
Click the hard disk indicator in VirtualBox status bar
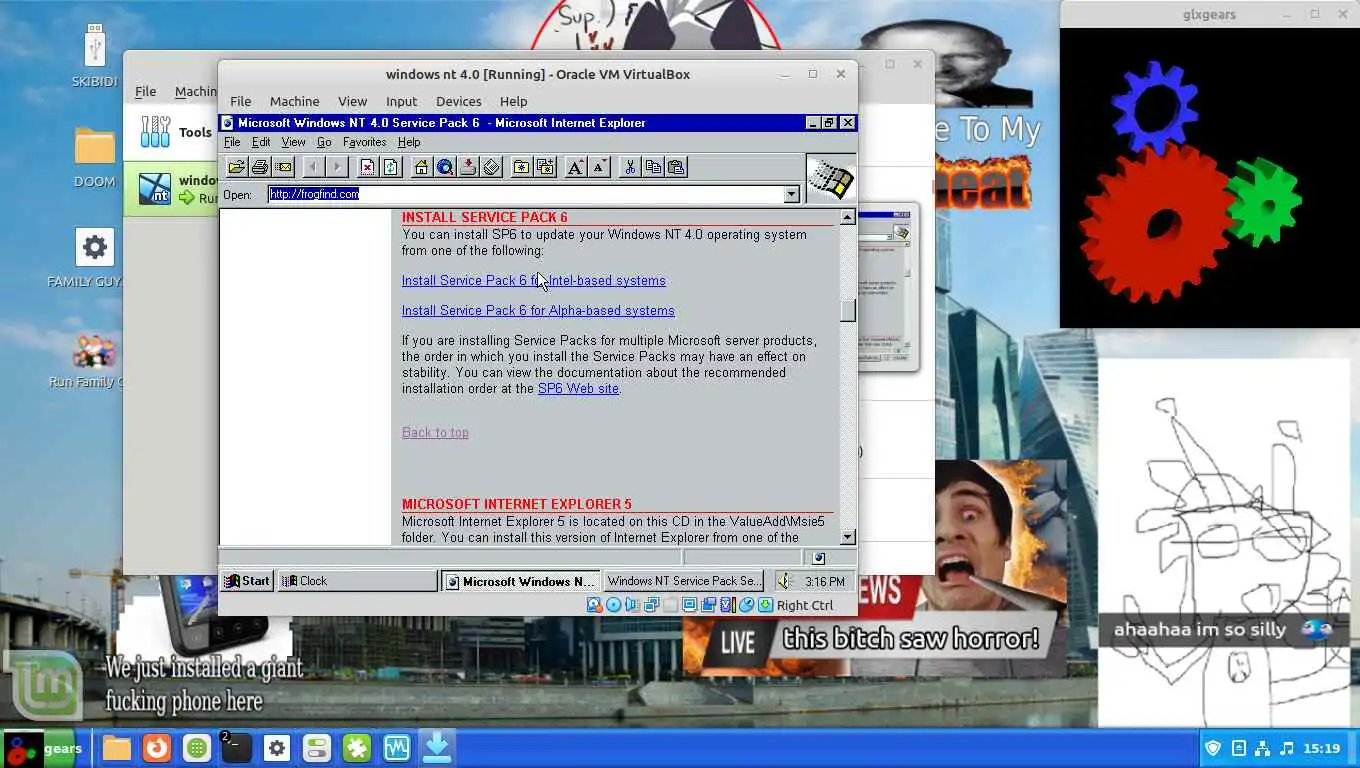coord(594,605)
